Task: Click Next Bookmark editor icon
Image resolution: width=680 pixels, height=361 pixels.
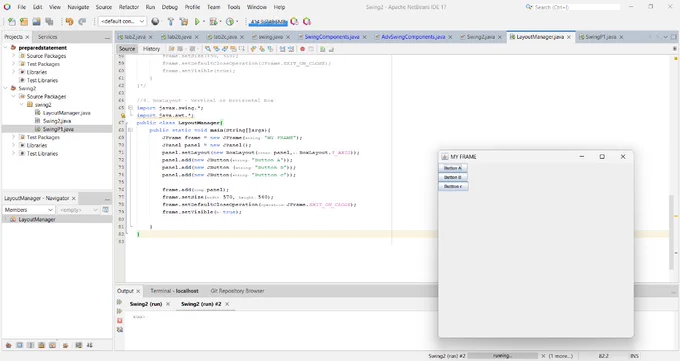Action: click(262, 49)
